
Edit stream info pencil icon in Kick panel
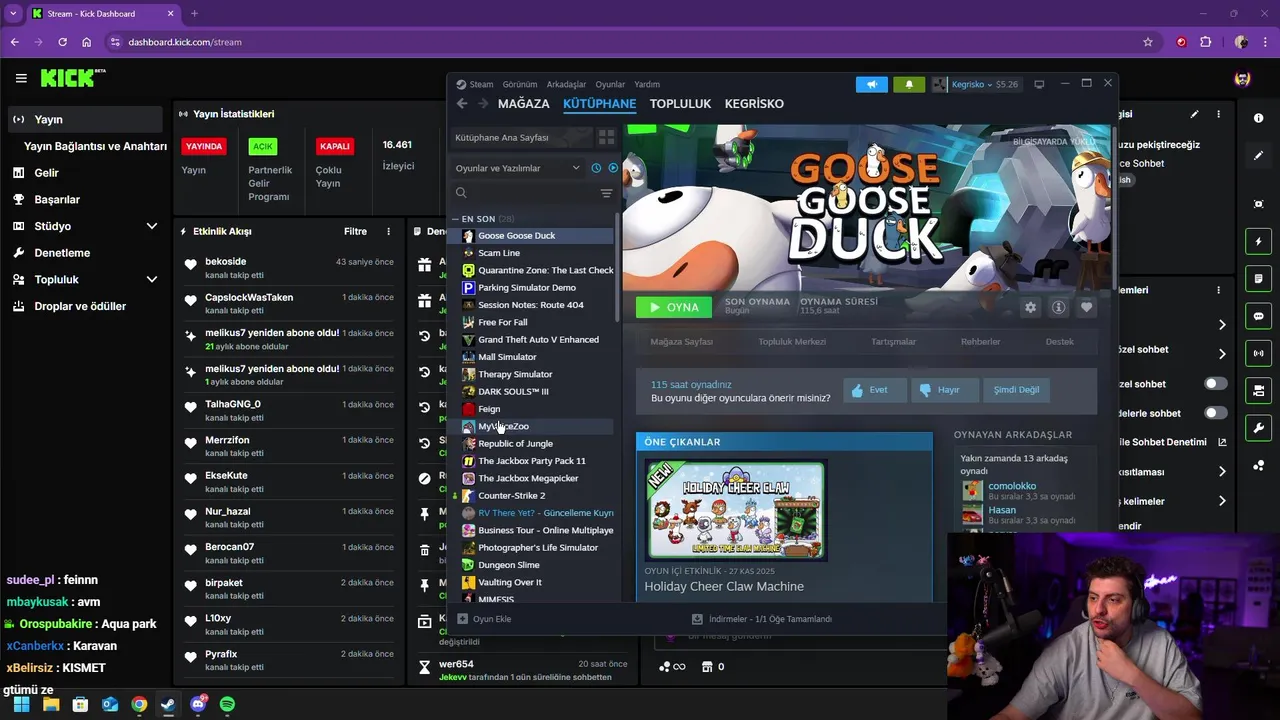[1194, 115]
